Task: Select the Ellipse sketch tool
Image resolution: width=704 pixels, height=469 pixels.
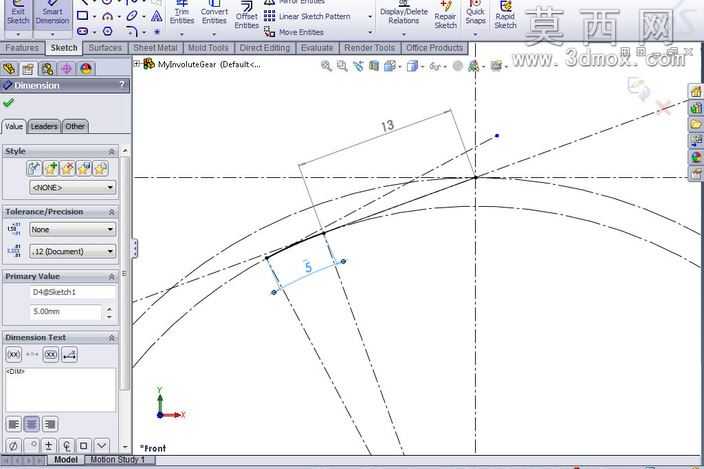Action: click(132, 16)
